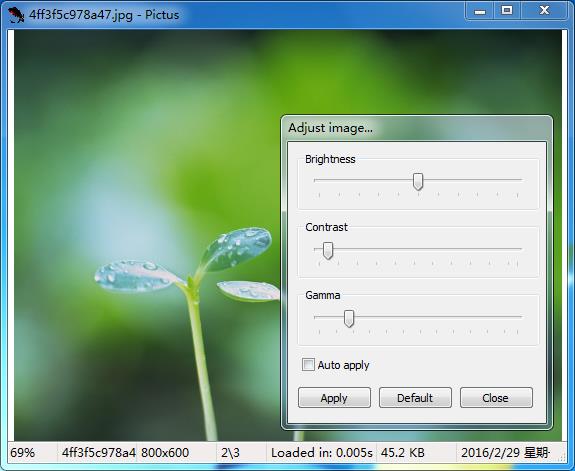Click the Apply button
Viewport: 575px width, 471px height.
pyautogui.click(x=334, y=398)
